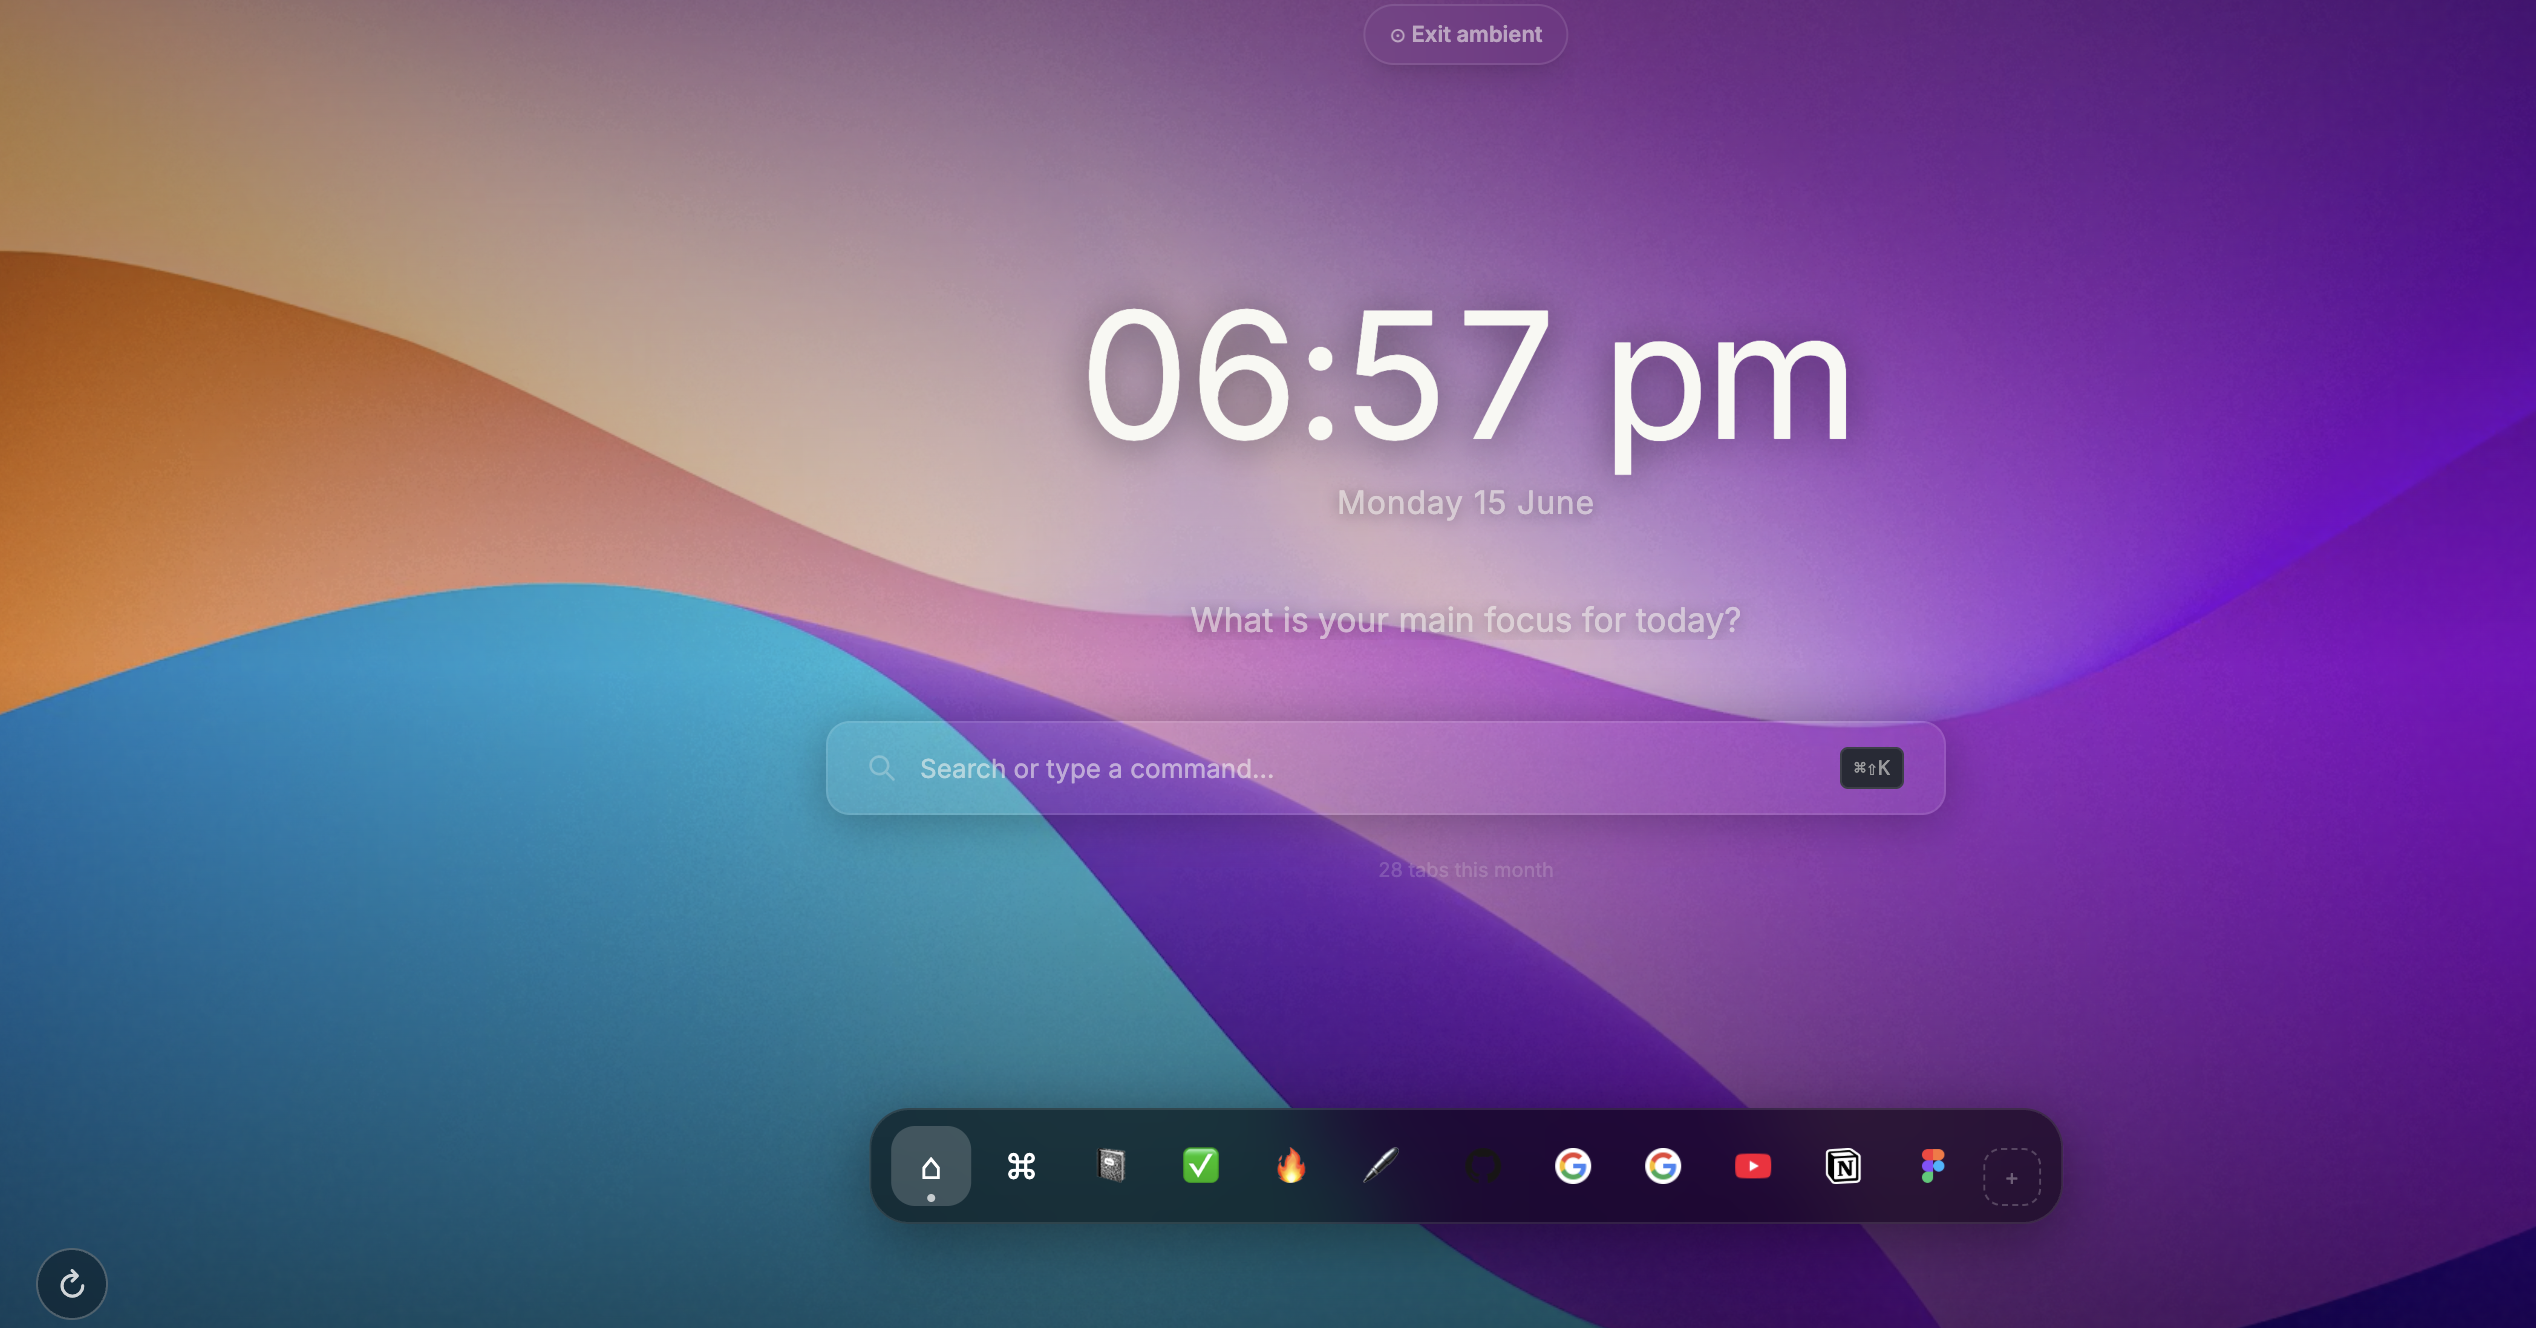The image size is (2536, 1328).
Task: Open the notebook icon in the dock
Action: pyautogui.click(x=1111, y=1166)
